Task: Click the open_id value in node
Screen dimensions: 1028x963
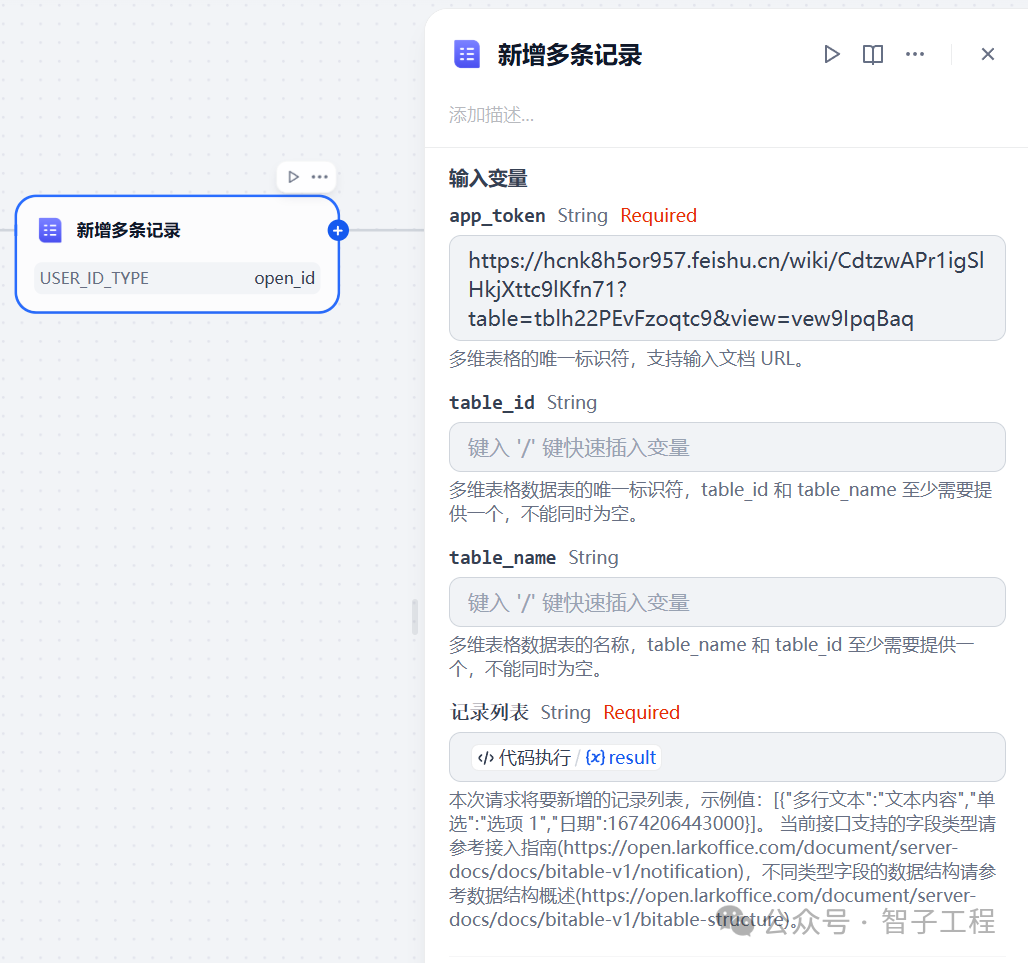Action: 285,279
